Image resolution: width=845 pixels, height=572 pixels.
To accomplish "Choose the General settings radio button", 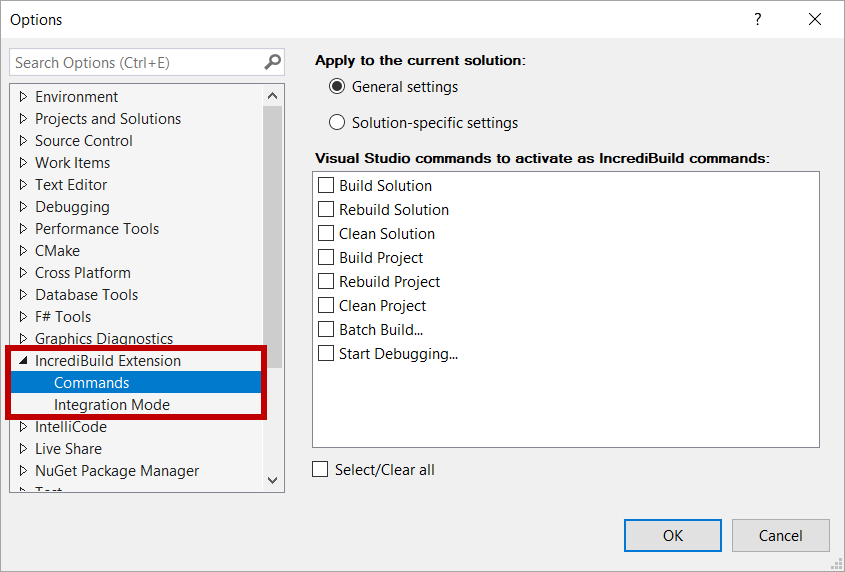I will (x=337, y=87).
